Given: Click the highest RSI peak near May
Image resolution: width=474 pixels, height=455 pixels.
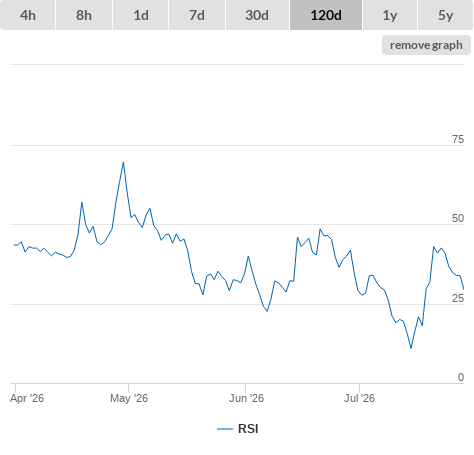Looking at the screenshot, I should click(x=123, y=163).
